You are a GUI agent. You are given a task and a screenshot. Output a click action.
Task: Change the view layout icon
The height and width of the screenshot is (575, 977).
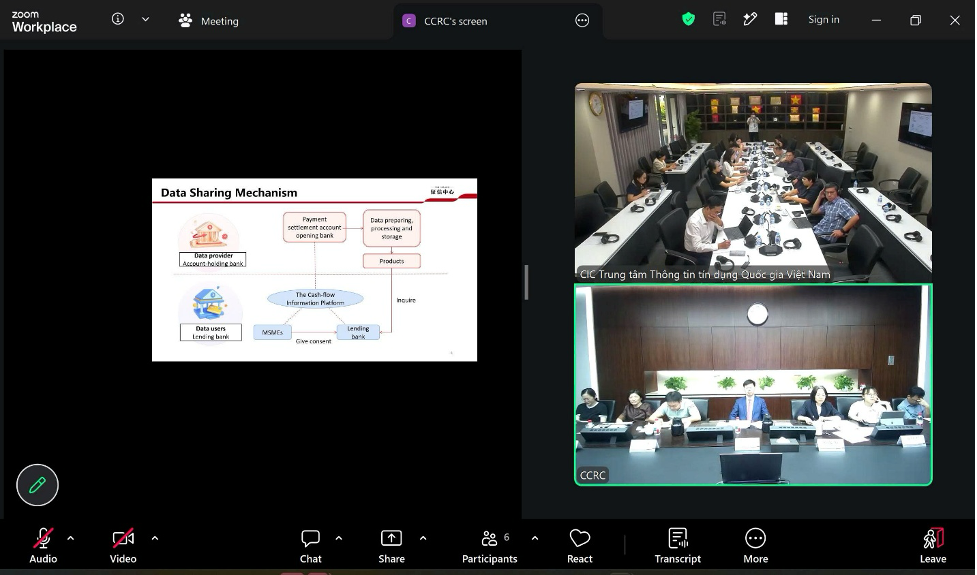[781, 19]
